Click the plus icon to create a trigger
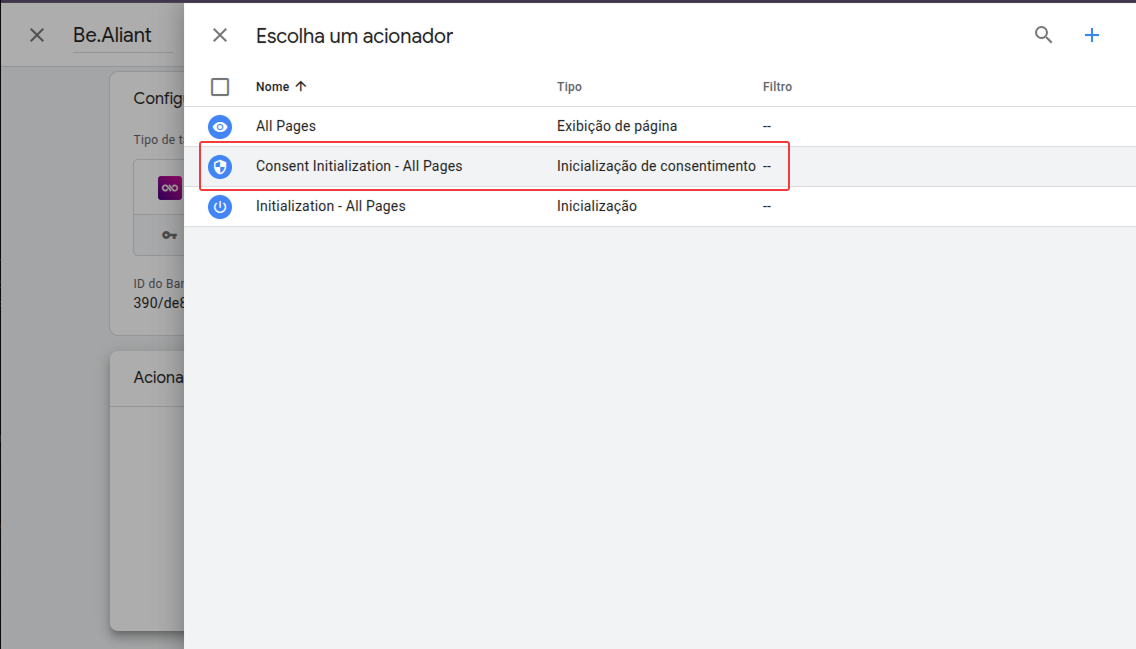 [x=1092, y=34]
